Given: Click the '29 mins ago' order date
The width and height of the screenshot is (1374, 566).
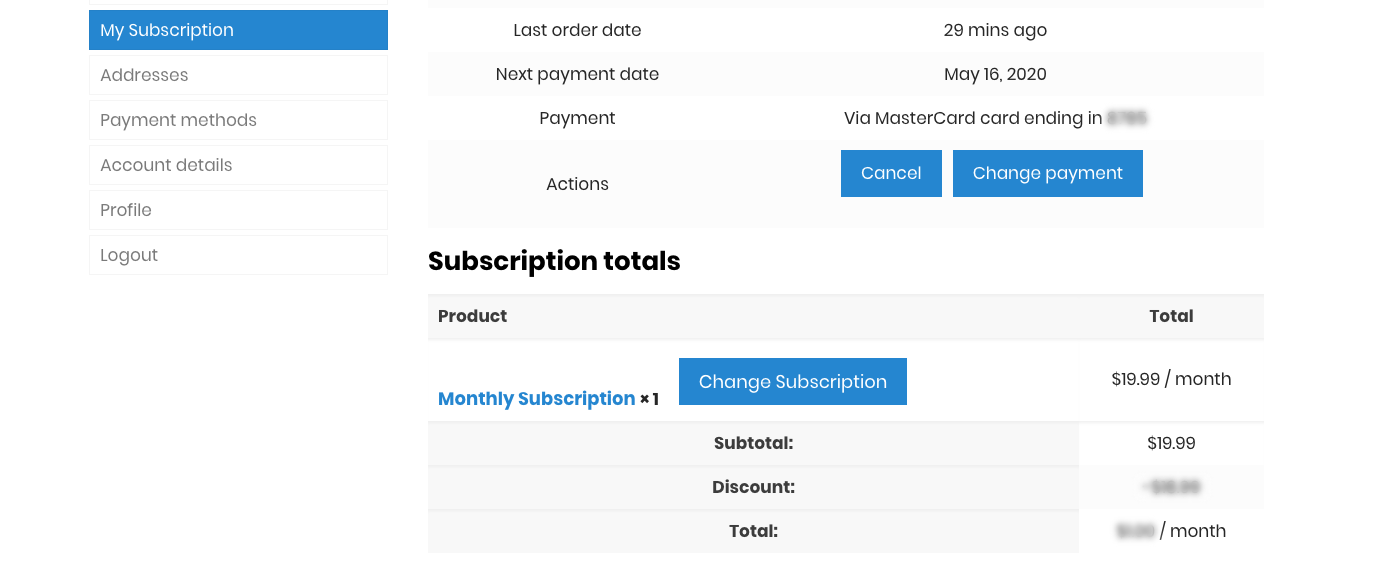Looking at the screenshot, I should 995,30.
